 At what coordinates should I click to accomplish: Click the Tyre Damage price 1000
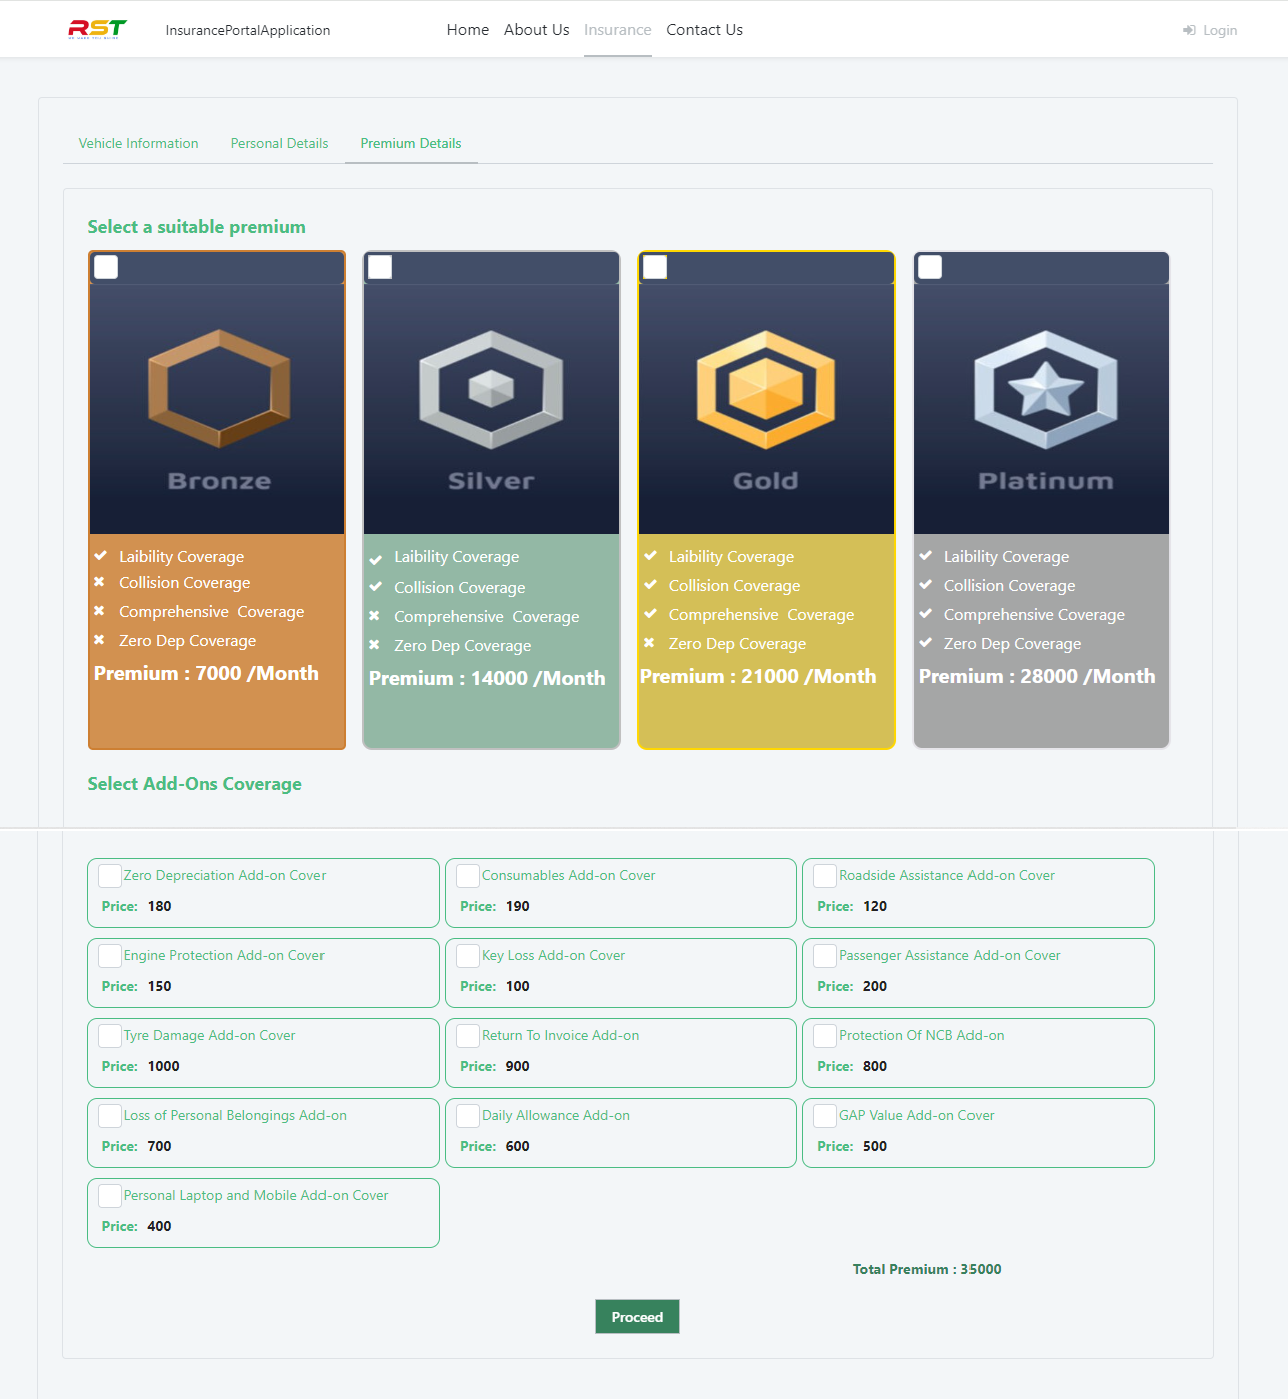pyautogui.click(x=164, y=1066)
